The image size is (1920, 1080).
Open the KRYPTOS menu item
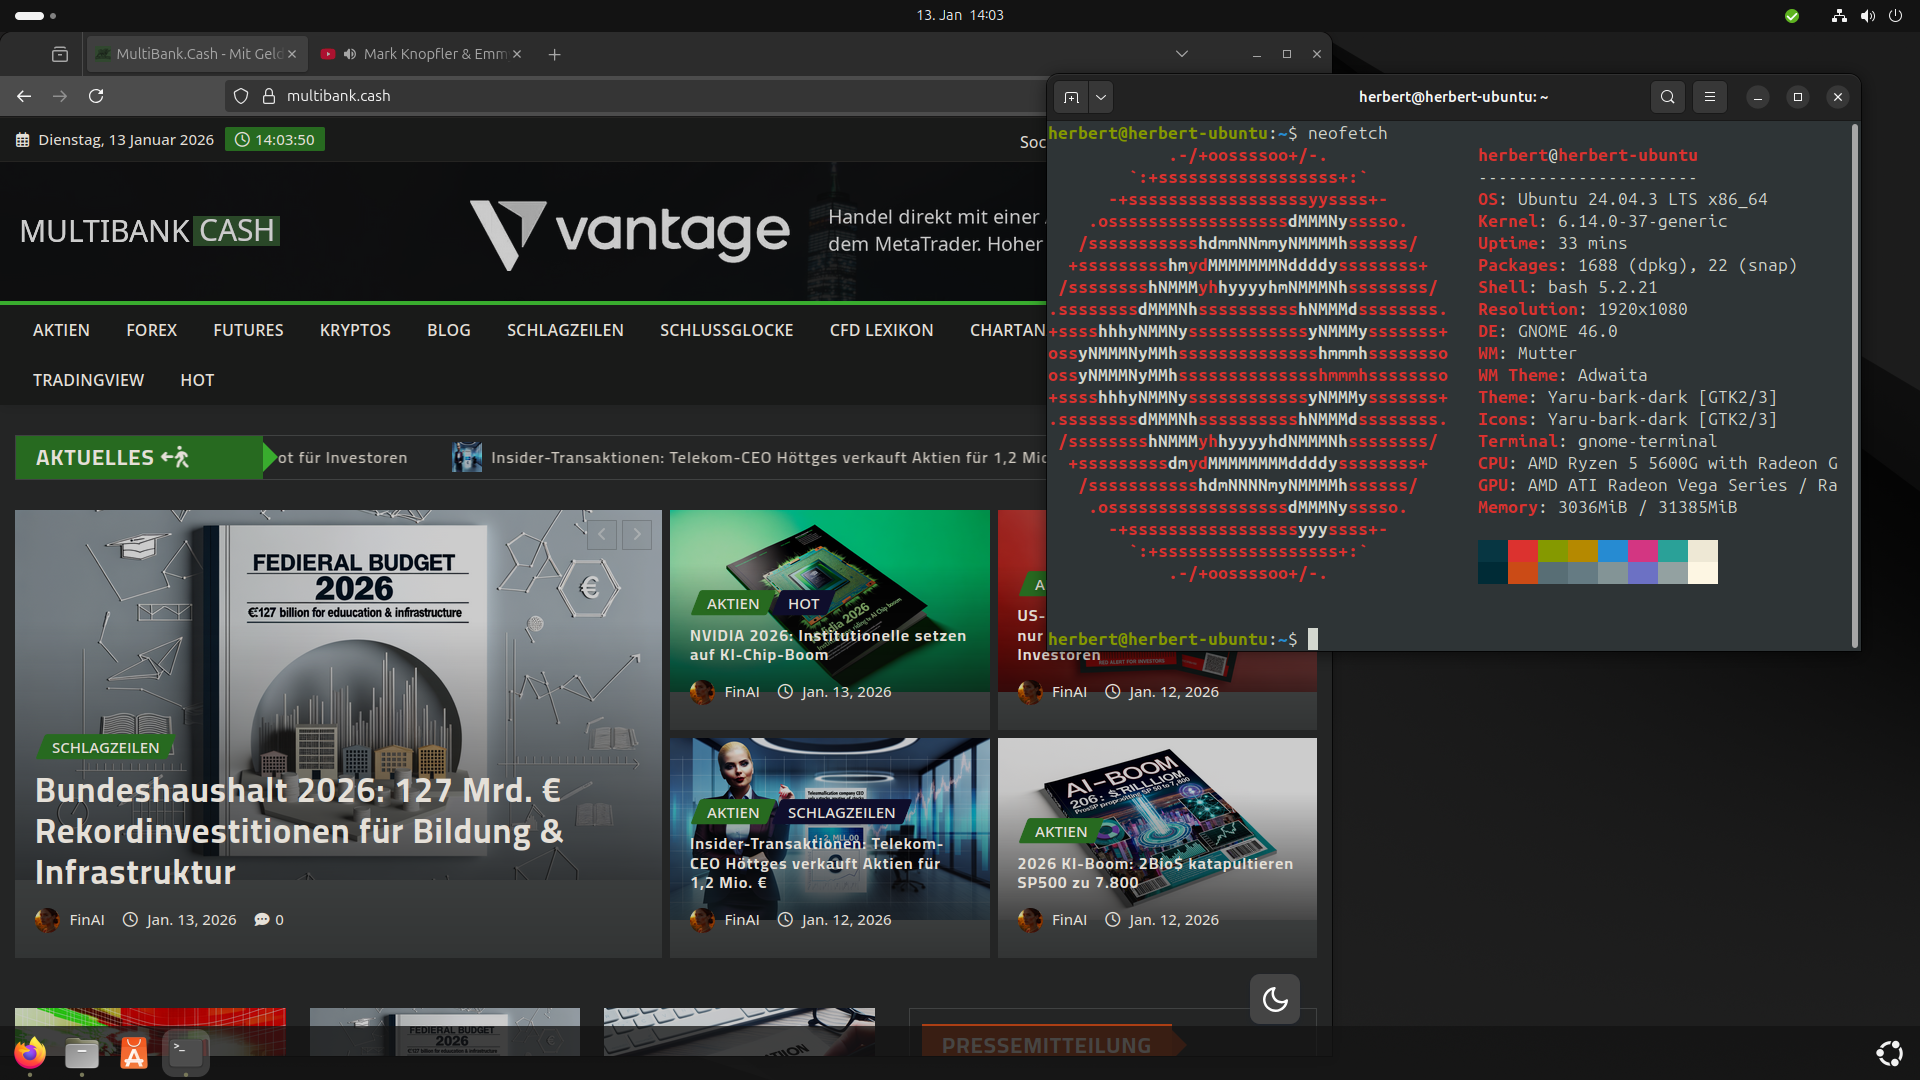click(355, 330)
